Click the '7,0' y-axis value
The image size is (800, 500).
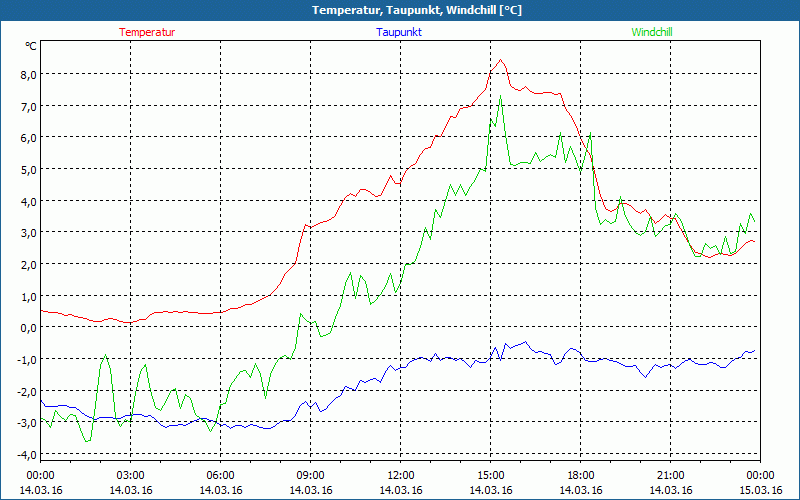(x=29, y=106)
